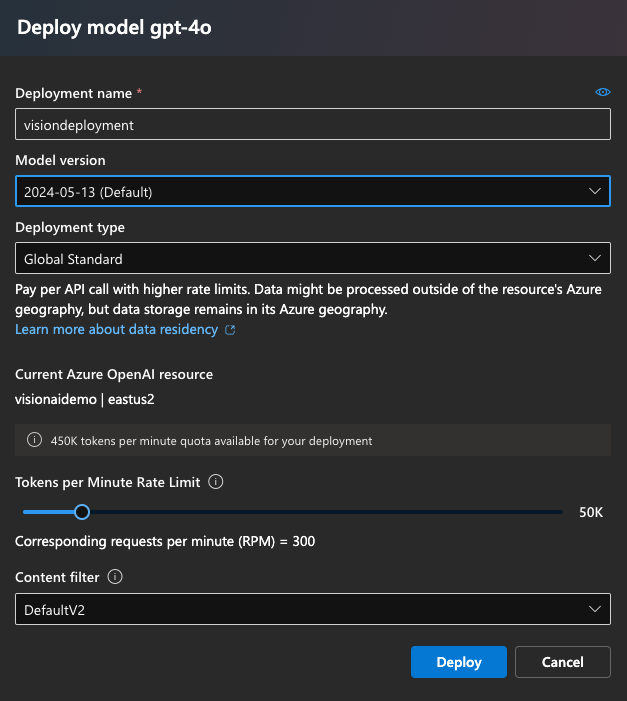Click external link icon after data residency
The image size is (627, 701).
(x=231, y=330)
